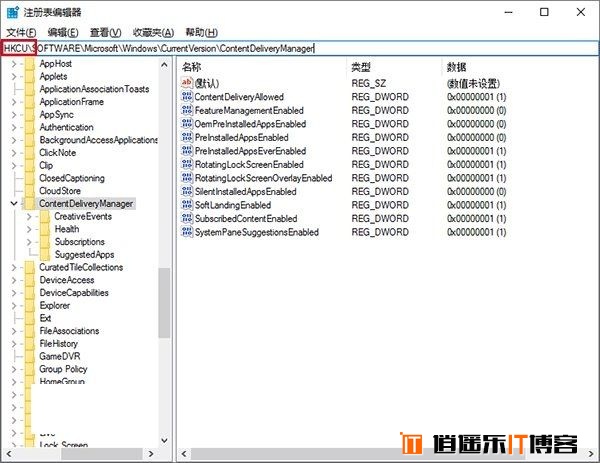Screen dimensions: 600x463
Task: Select the RotatingLockScreenEnabled value
Action: coord(248,164)
